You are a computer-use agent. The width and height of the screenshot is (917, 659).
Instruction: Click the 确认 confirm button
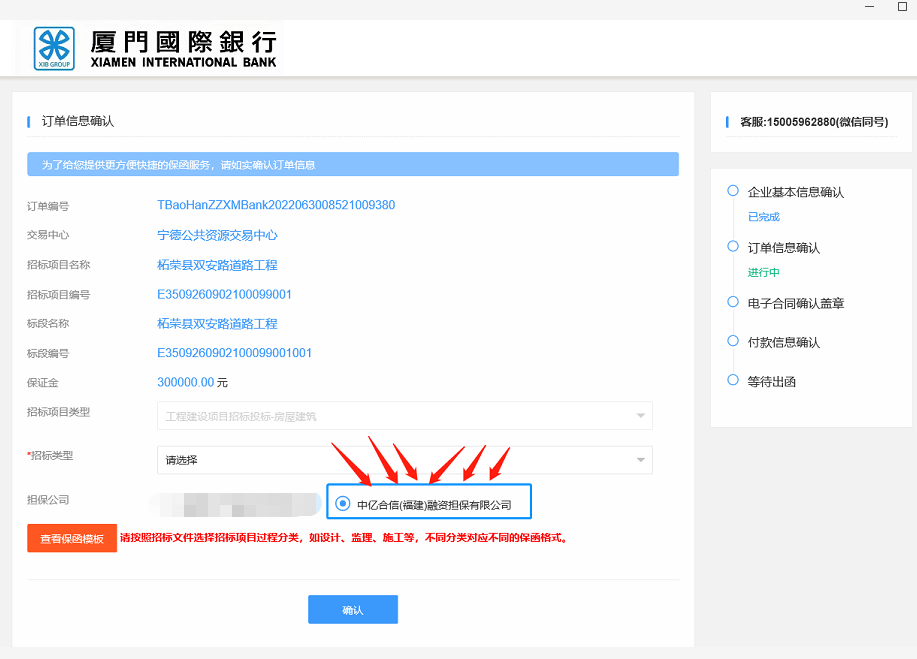click(352, 609)
